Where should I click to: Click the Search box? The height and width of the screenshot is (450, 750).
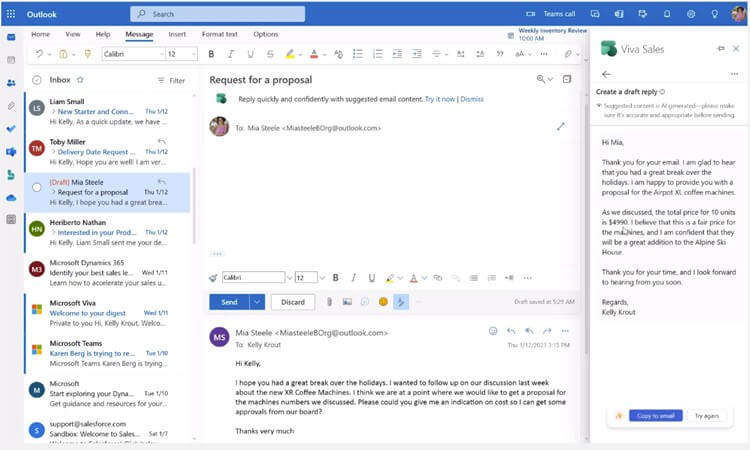click(x=218, y=14)
